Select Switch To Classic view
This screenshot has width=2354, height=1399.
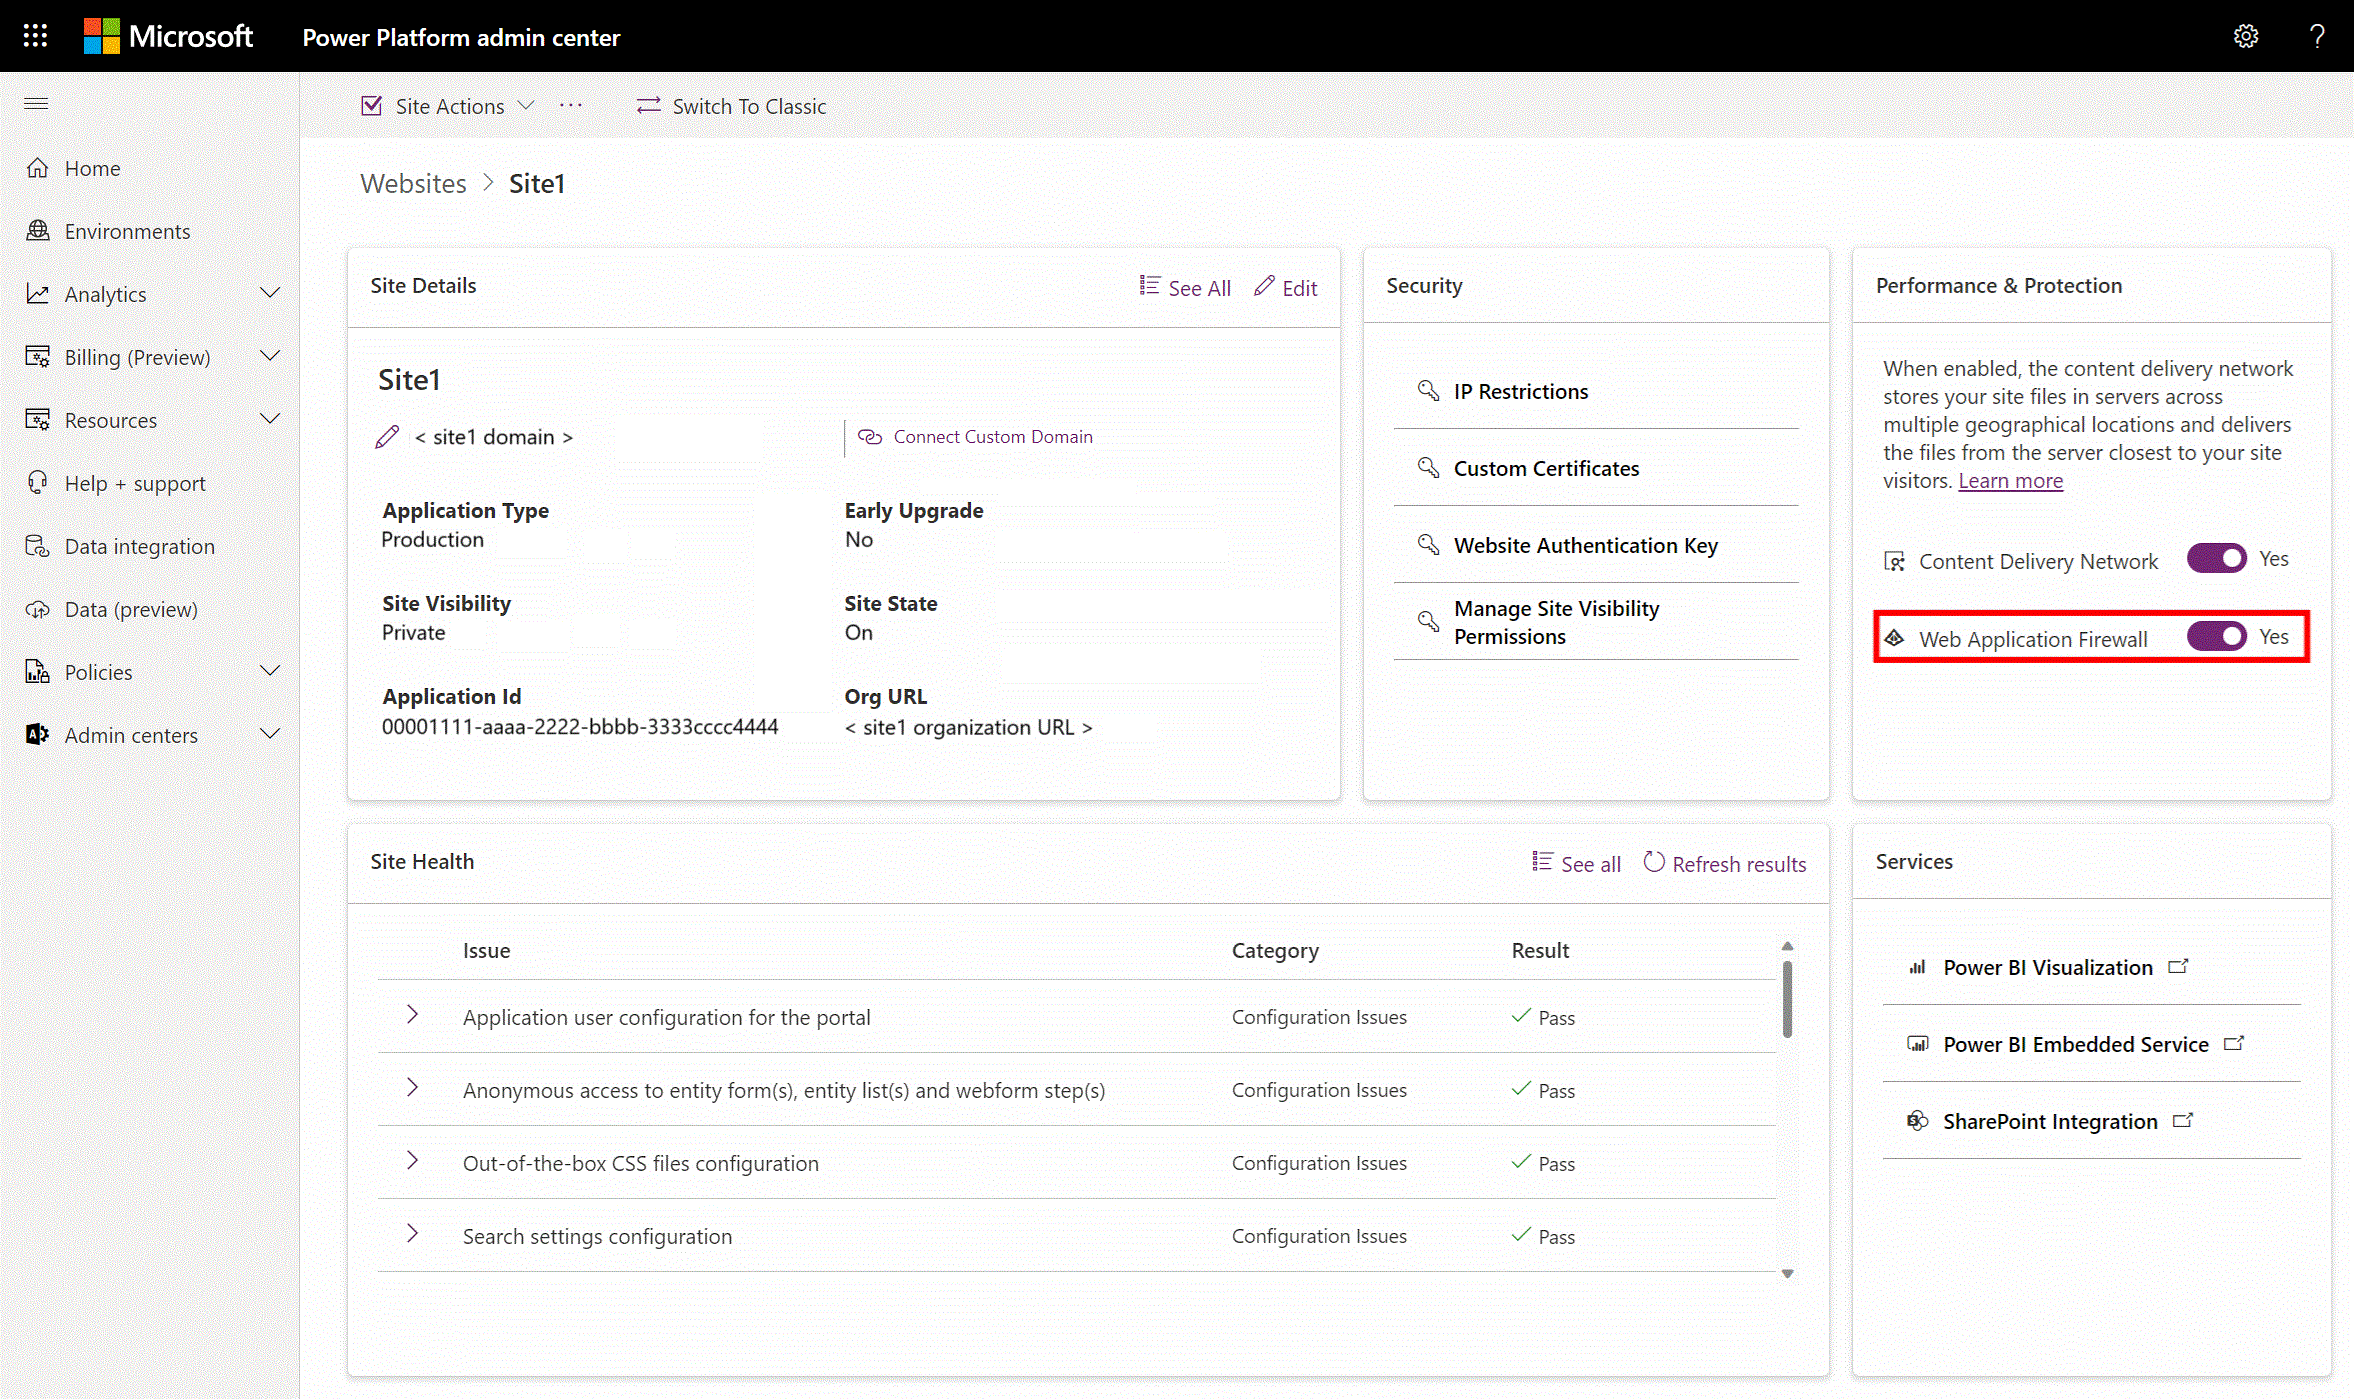pos(747,105)
